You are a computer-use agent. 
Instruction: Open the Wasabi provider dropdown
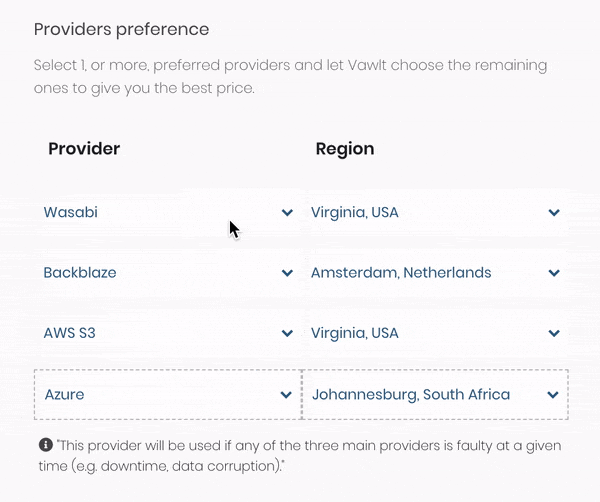click(x=168, y=212)
